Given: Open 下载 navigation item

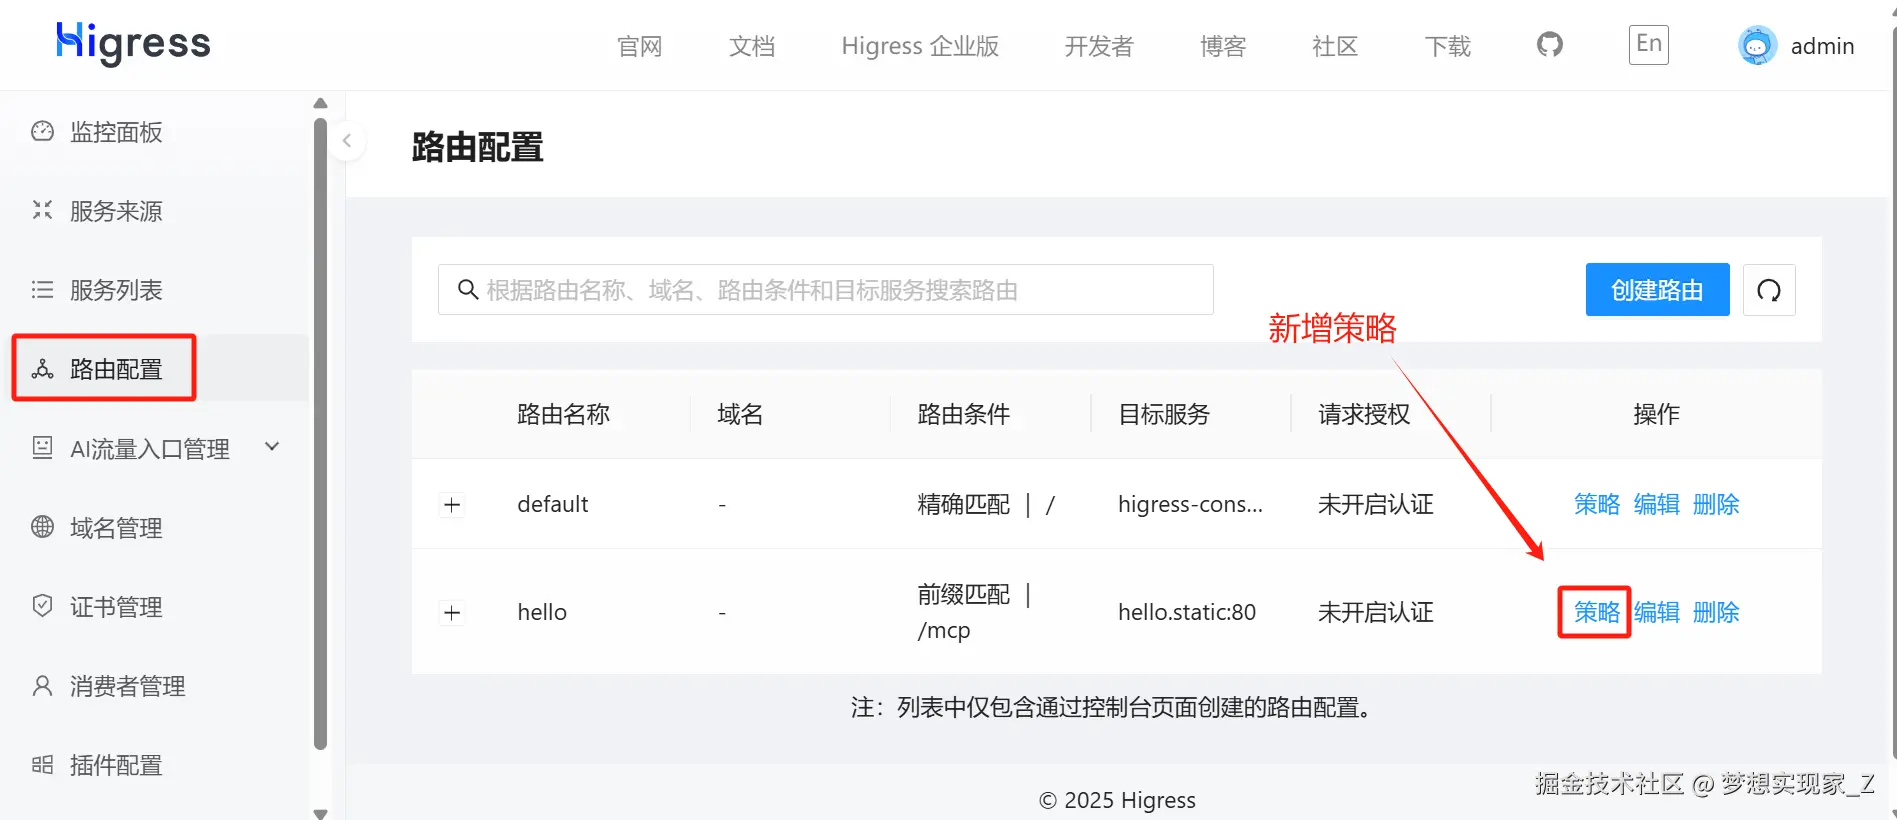Looking at the screenshot, I should pyautogui.click(x=1447, y=46).
